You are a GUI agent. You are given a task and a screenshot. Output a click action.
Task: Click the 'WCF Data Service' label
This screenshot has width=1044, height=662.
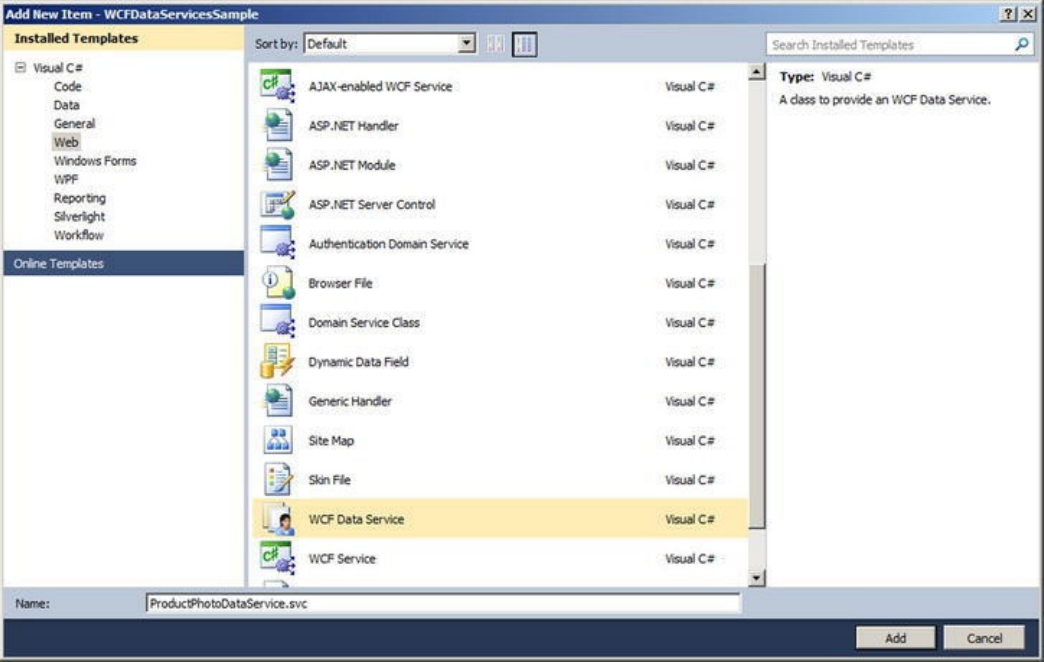tap(356, 518)
